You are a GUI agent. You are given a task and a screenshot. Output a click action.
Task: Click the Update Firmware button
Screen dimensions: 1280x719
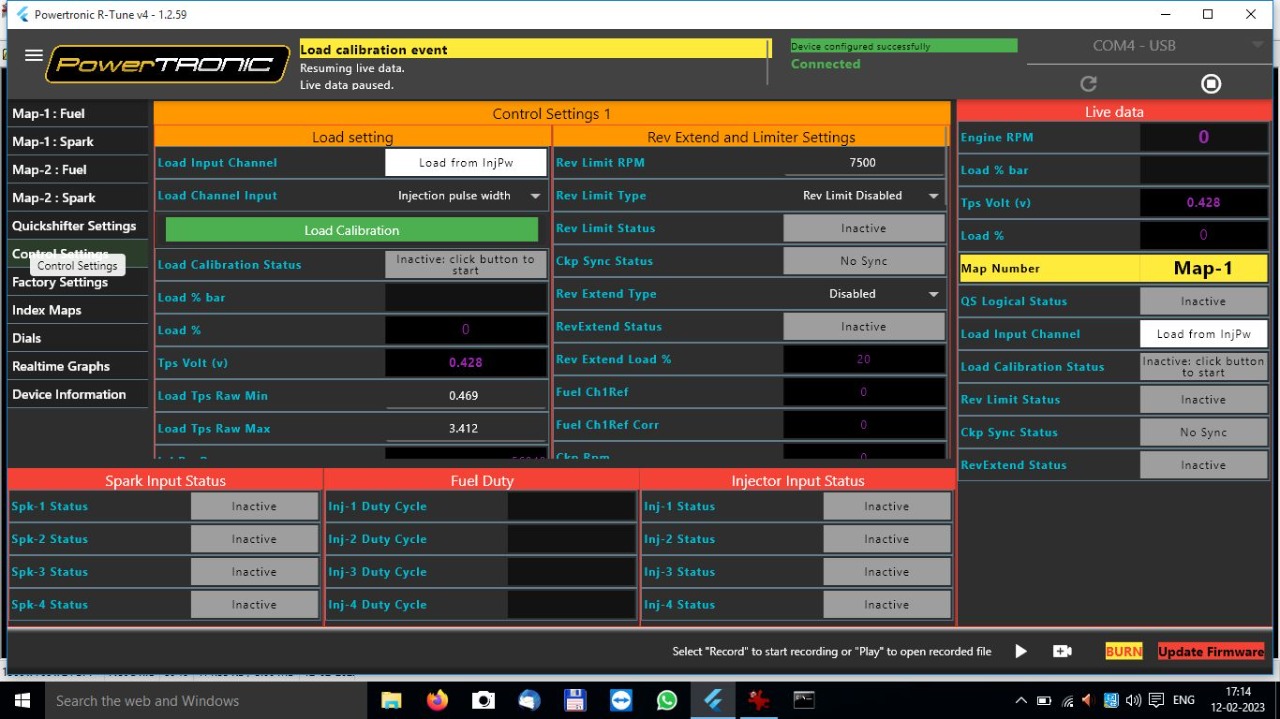pos(1211,651)
